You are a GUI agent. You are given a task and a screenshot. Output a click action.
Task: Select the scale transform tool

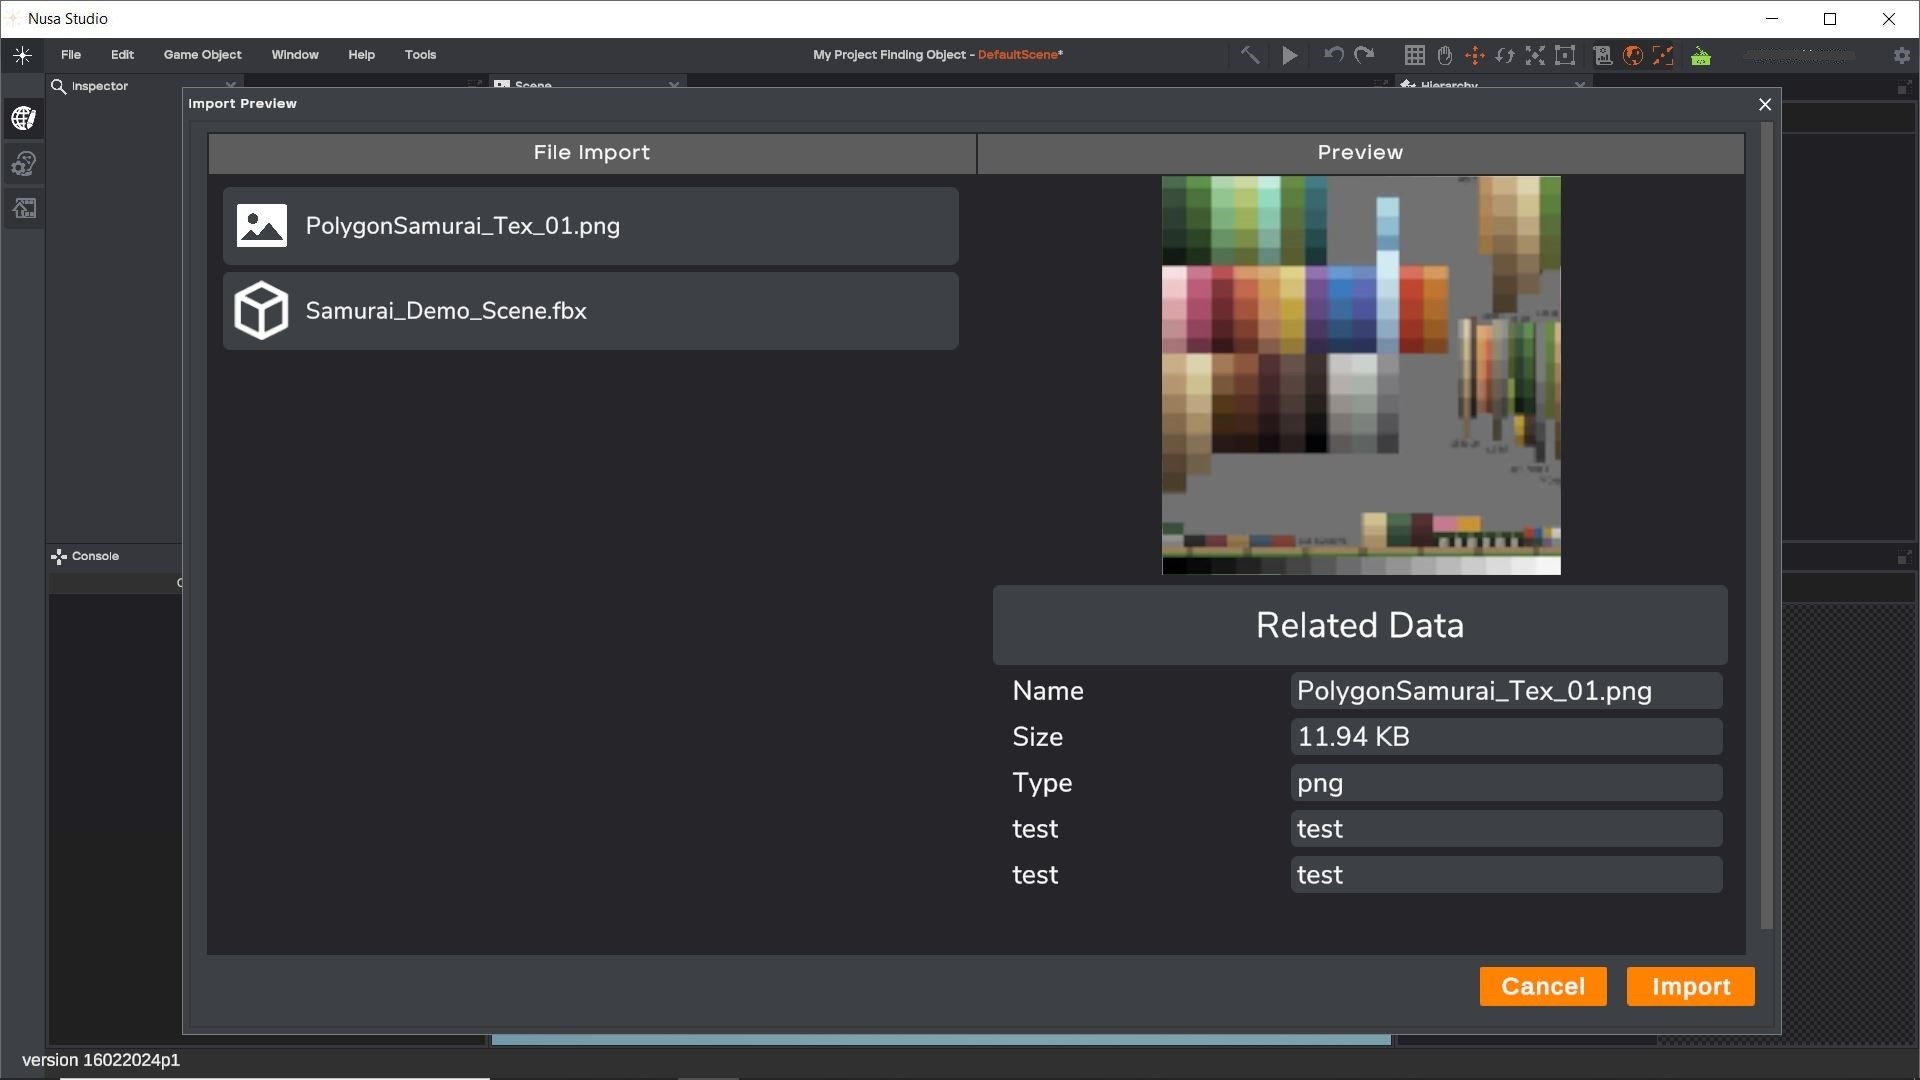(1535, 56)
